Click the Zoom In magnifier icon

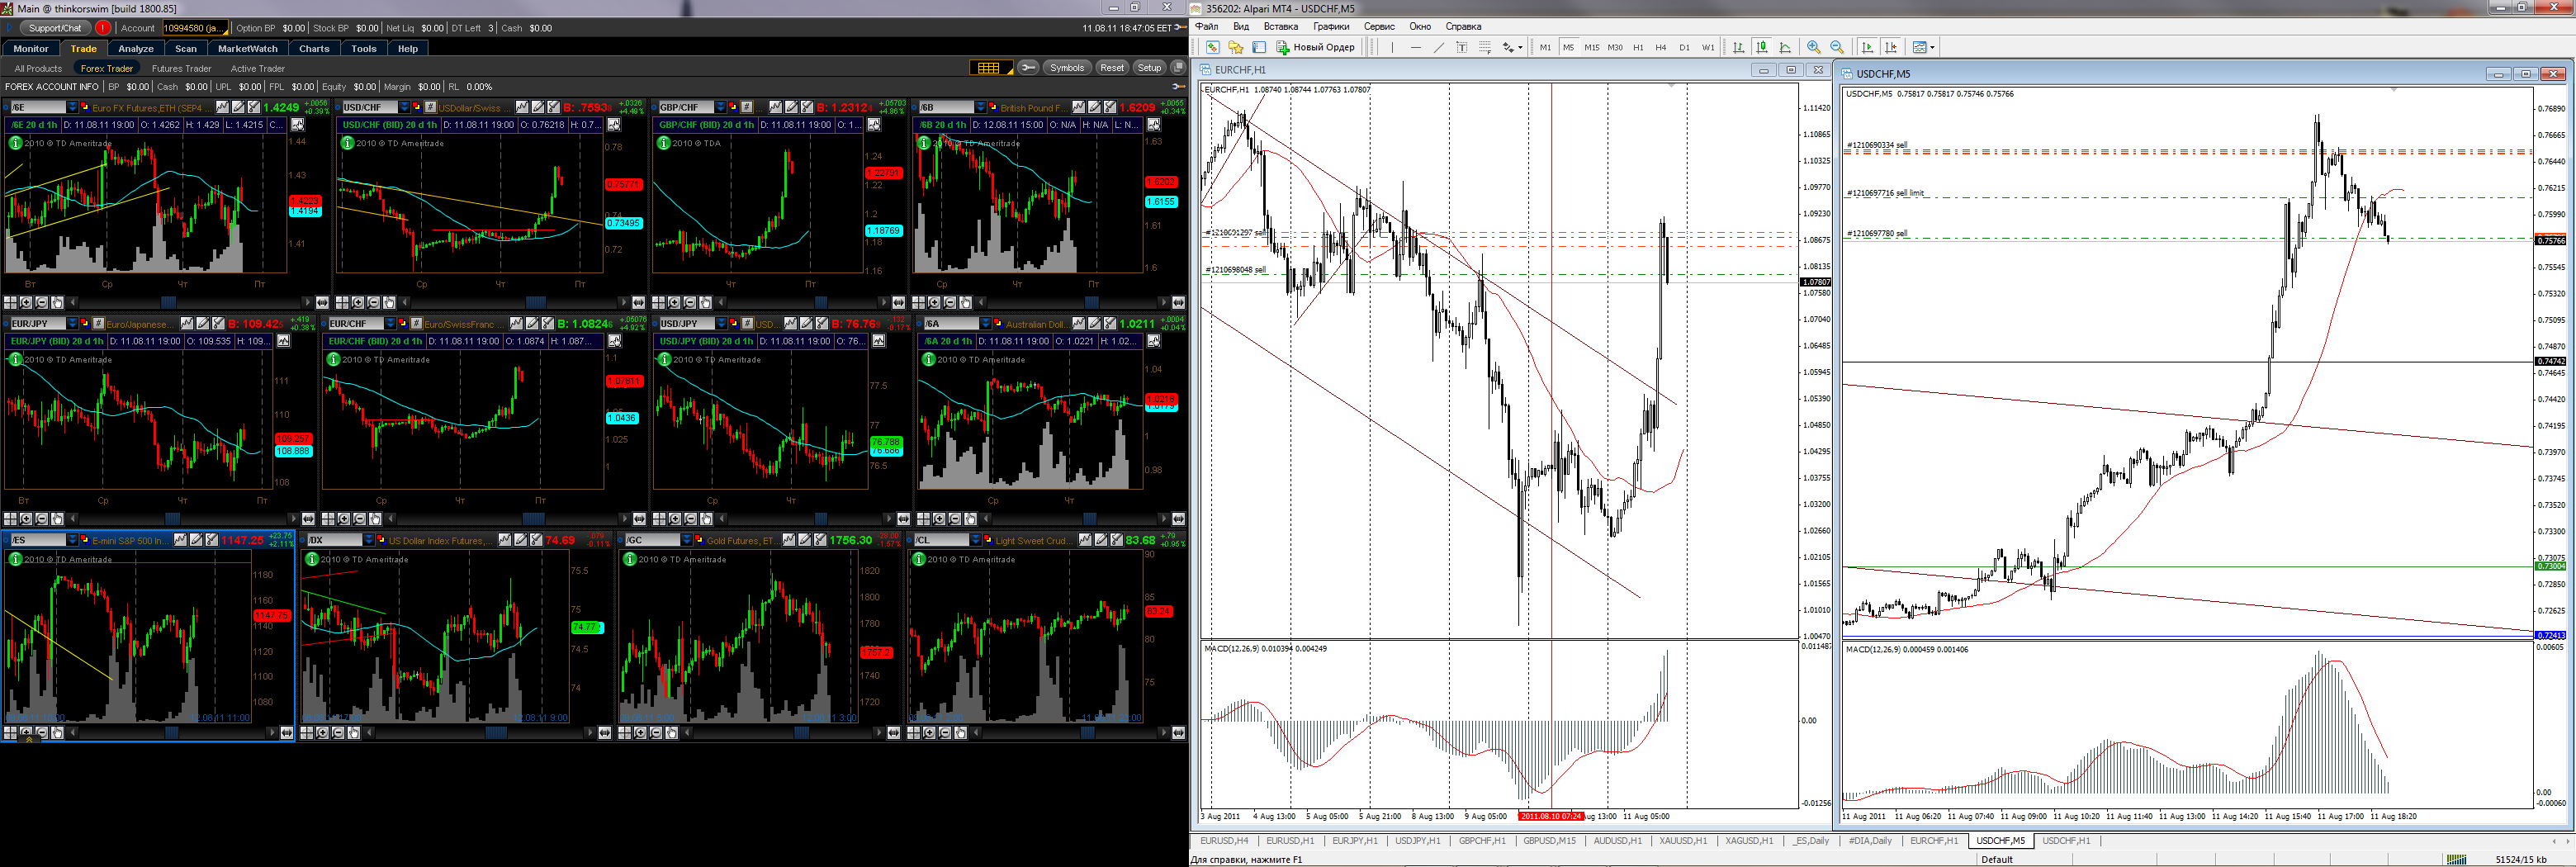[1814, 47]
